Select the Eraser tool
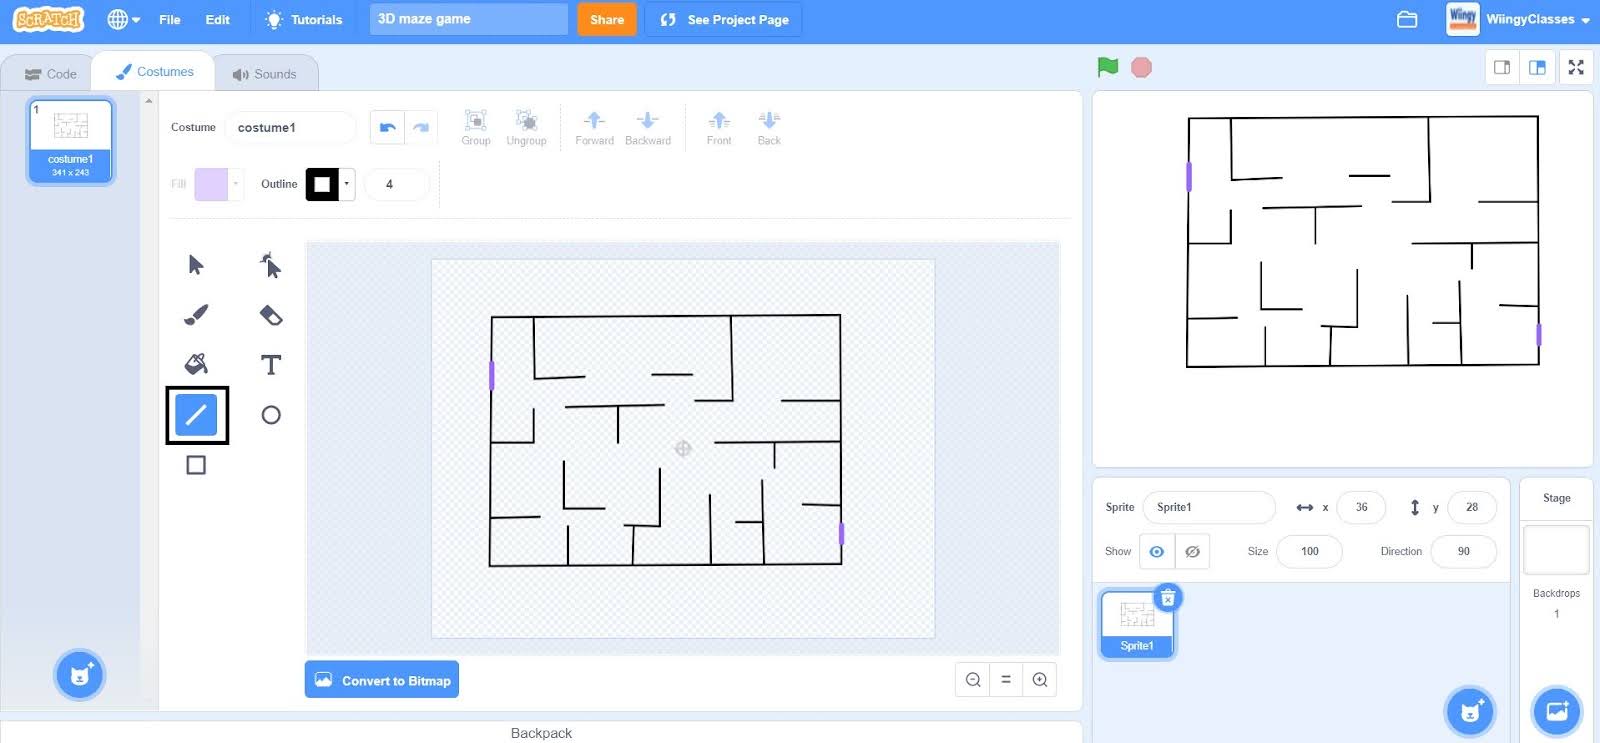 271,315
